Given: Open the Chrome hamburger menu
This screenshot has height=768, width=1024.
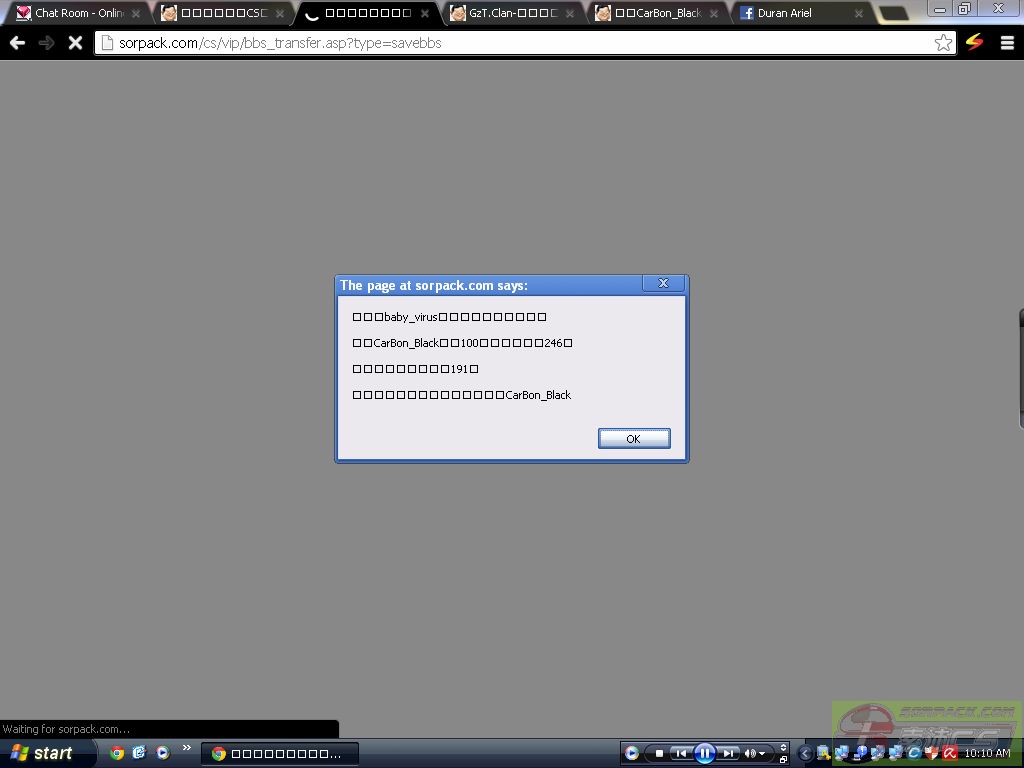Looking at the screenshot, I should pyautogui.click(x=1007, y=43).
